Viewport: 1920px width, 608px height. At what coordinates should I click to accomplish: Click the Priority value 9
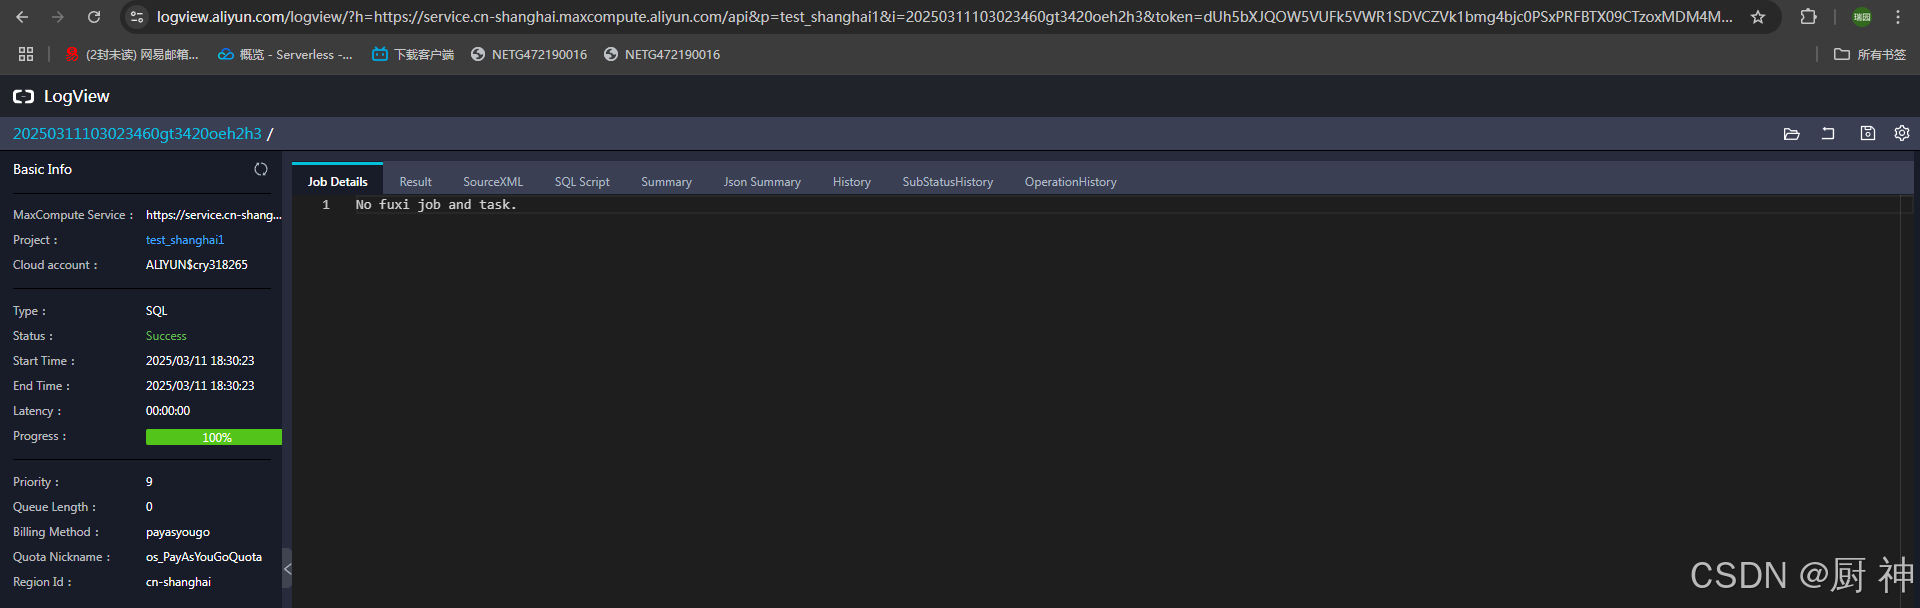tap(149, 482)
